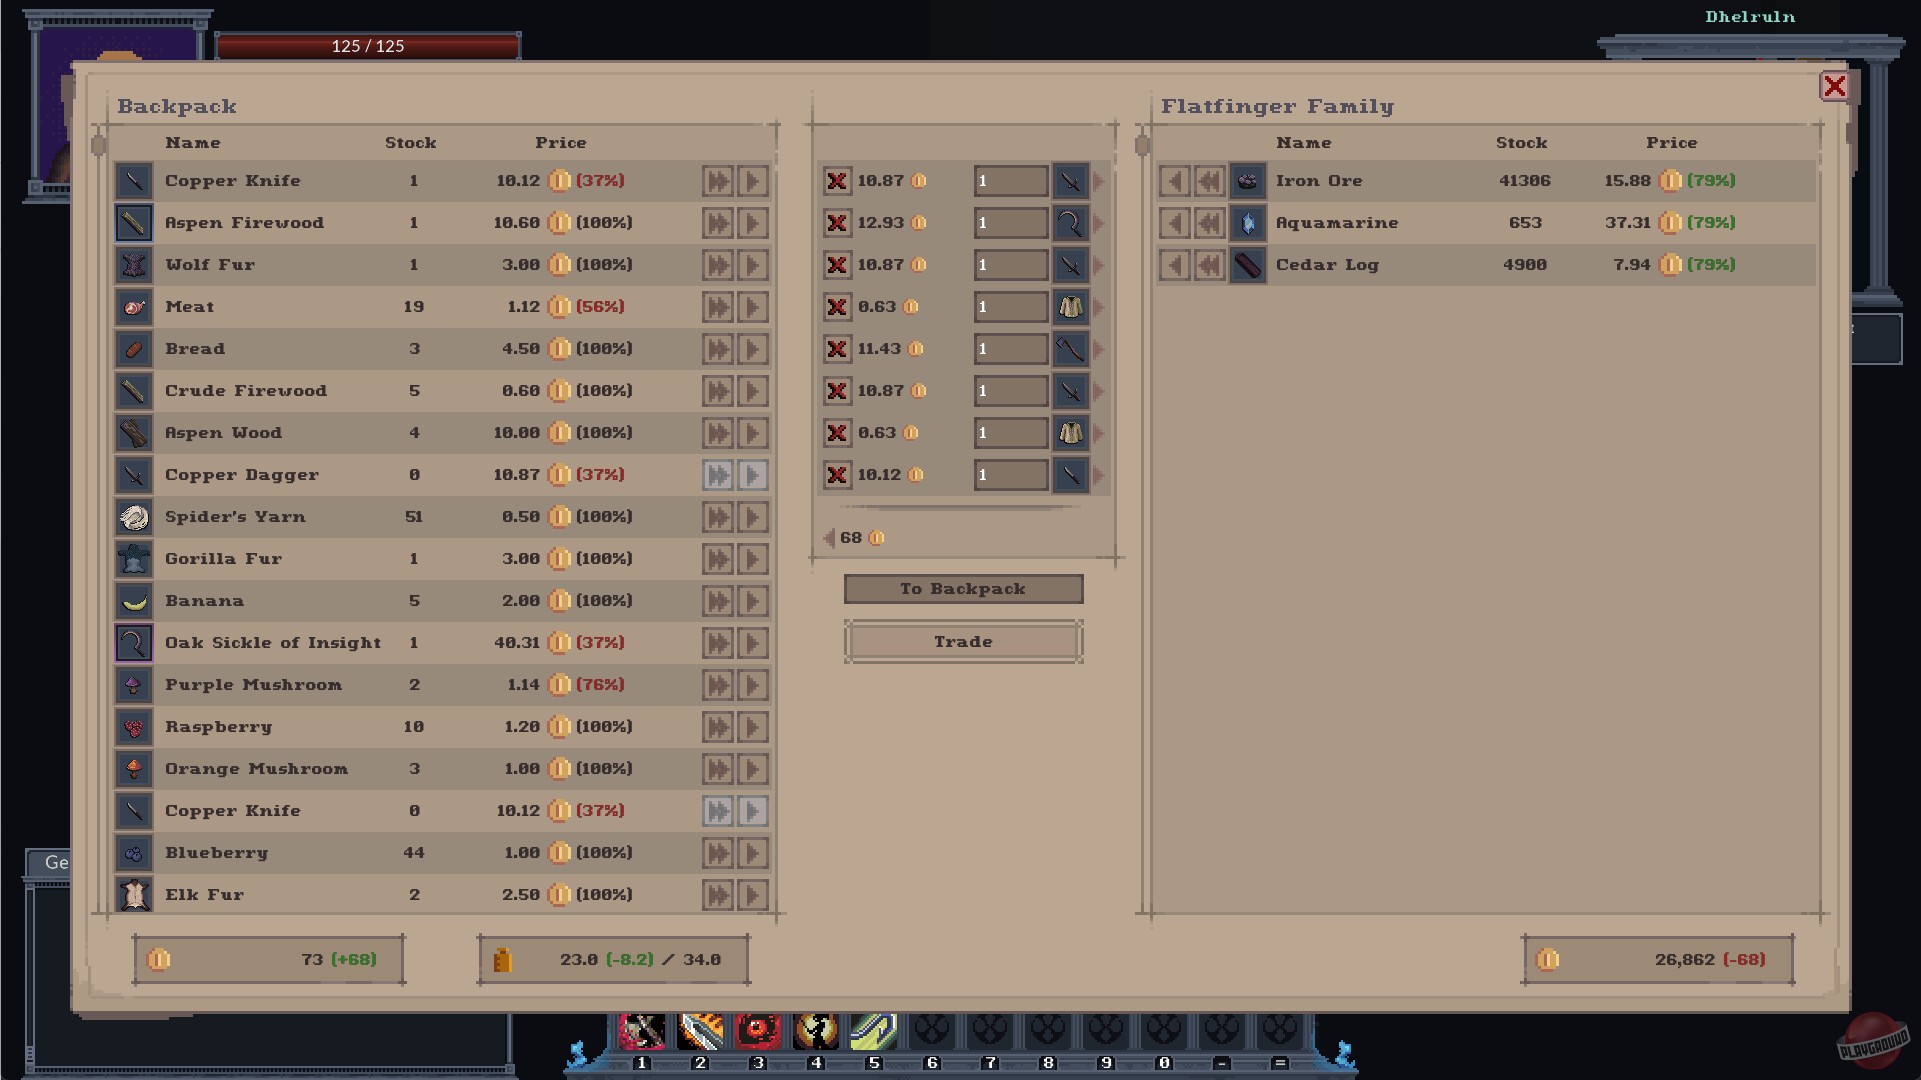Activate skill slot 1 in the hotbar
The width and height of the screenshot is (1921, 1080).
click(642, 1032)
